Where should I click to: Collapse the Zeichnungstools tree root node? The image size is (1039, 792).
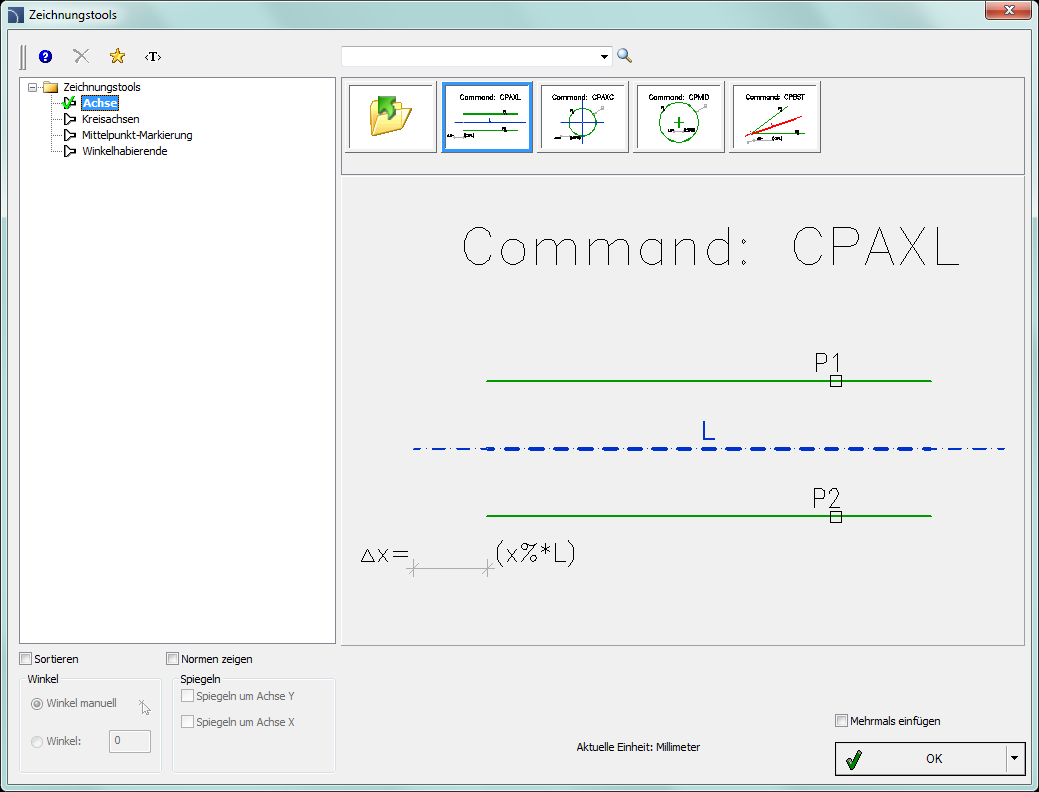(33, 87)
